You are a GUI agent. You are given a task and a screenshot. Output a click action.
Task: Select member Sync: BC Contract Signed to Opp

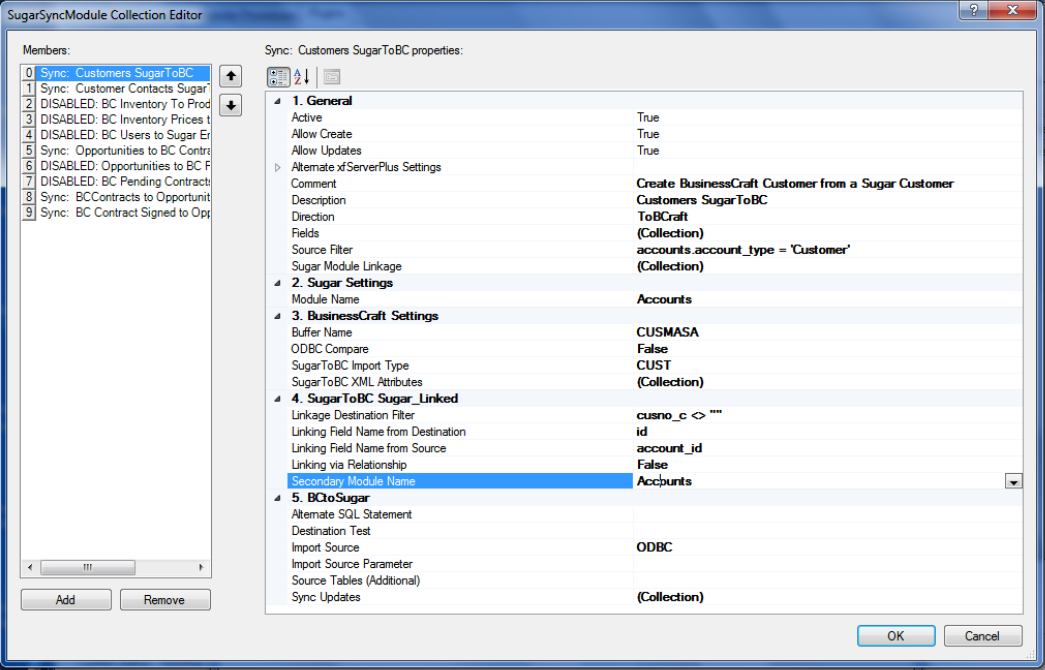coord(116,213)
